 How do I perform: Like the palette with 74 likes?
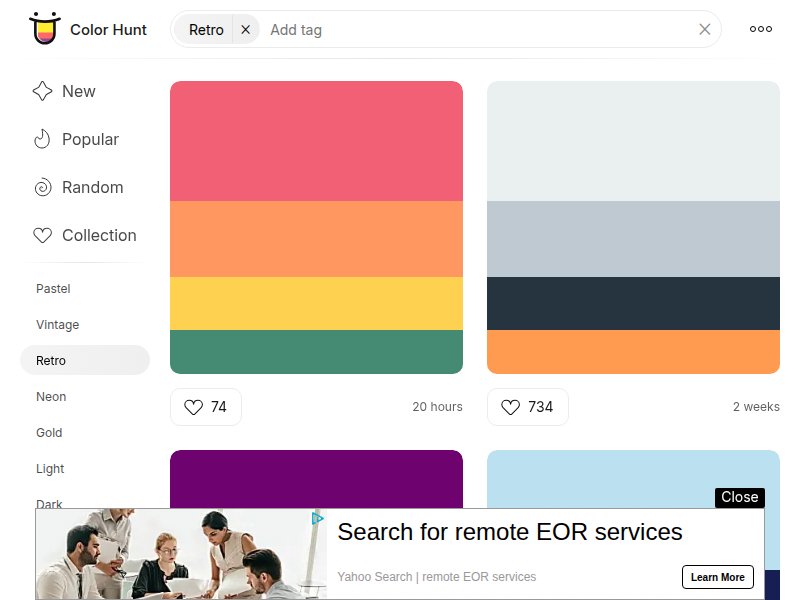206,407
